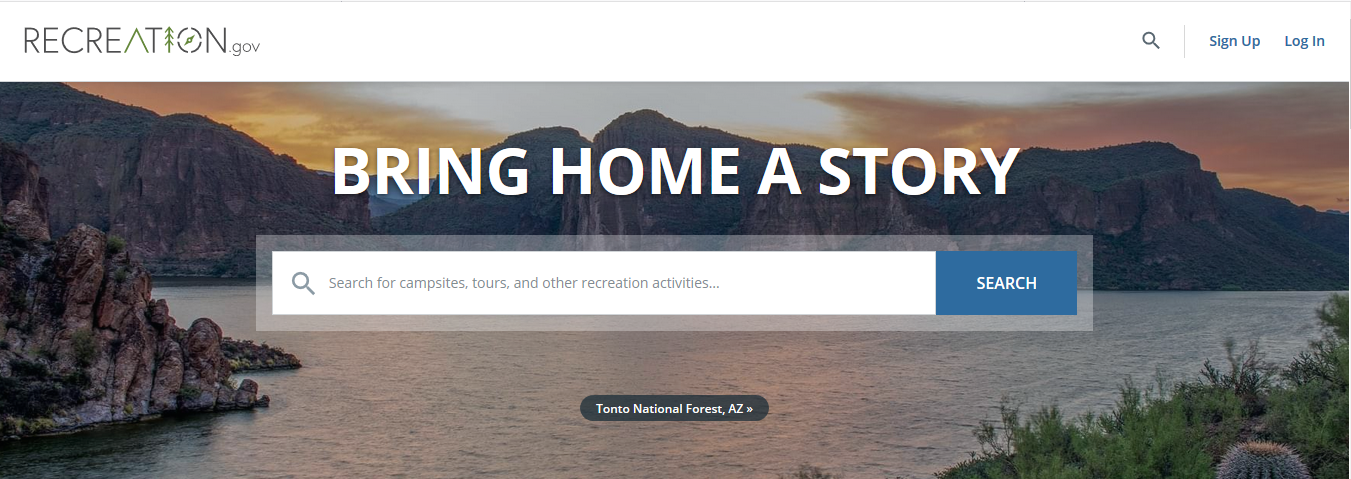Open the header search magnifier icon

coord(1151,41)
